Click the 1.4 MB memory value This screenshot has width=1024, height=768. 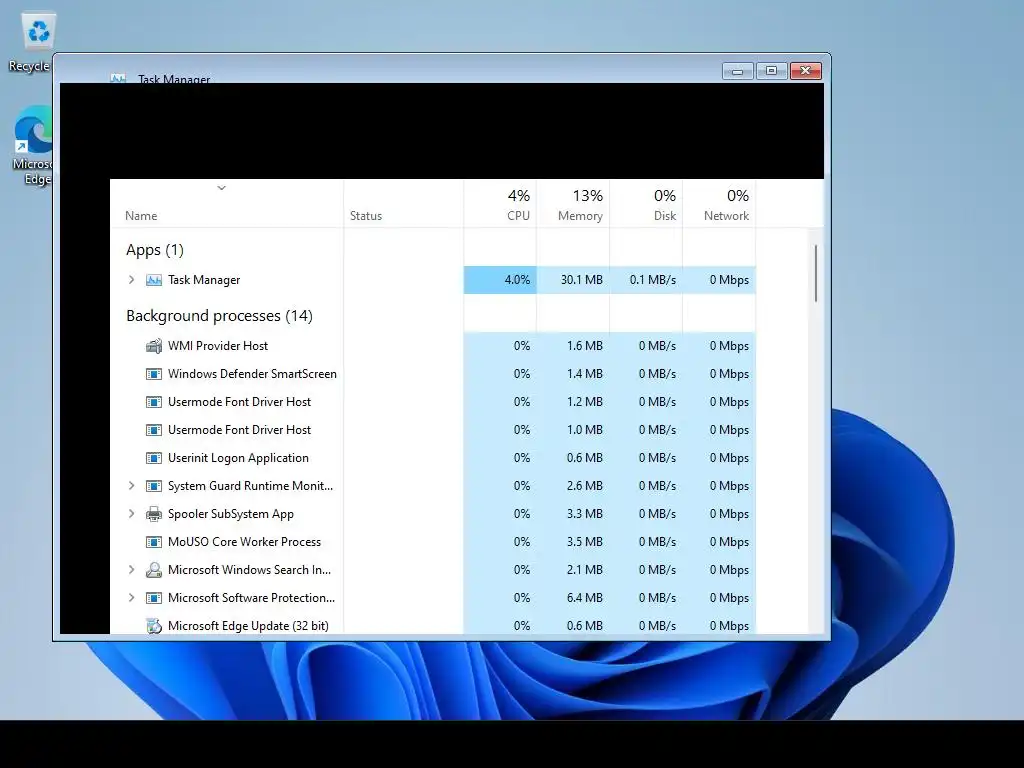pyautogui.click(x=584, y=374)
